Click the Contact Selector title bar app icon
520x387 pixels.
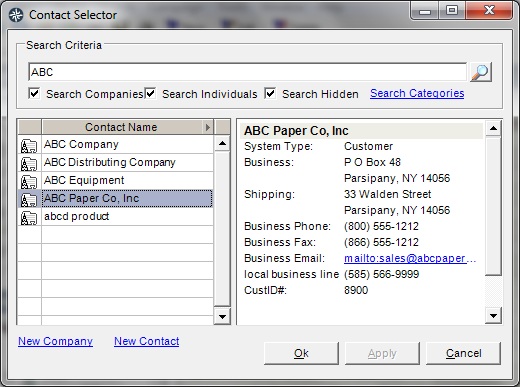(16, 15)
